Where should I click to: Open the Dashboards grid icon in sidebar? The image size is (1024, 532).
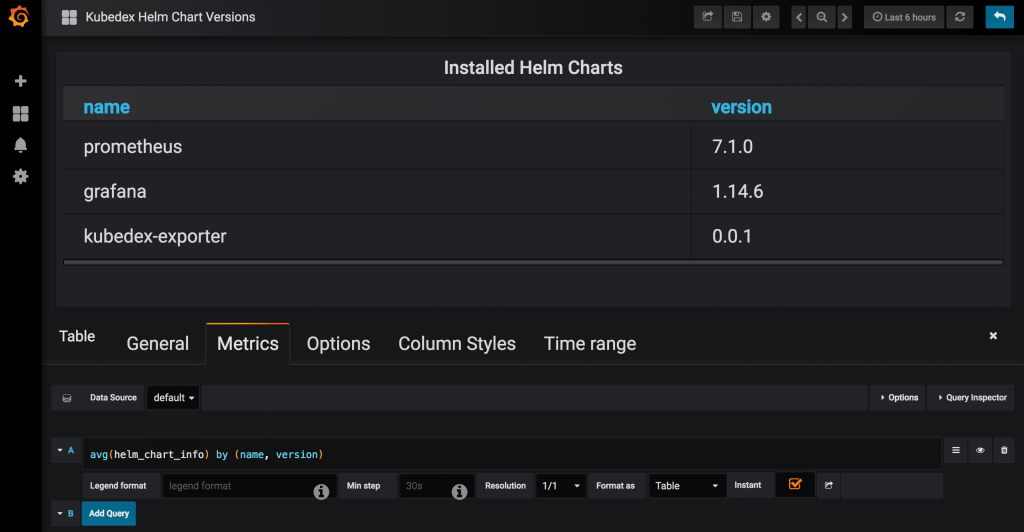20,114
